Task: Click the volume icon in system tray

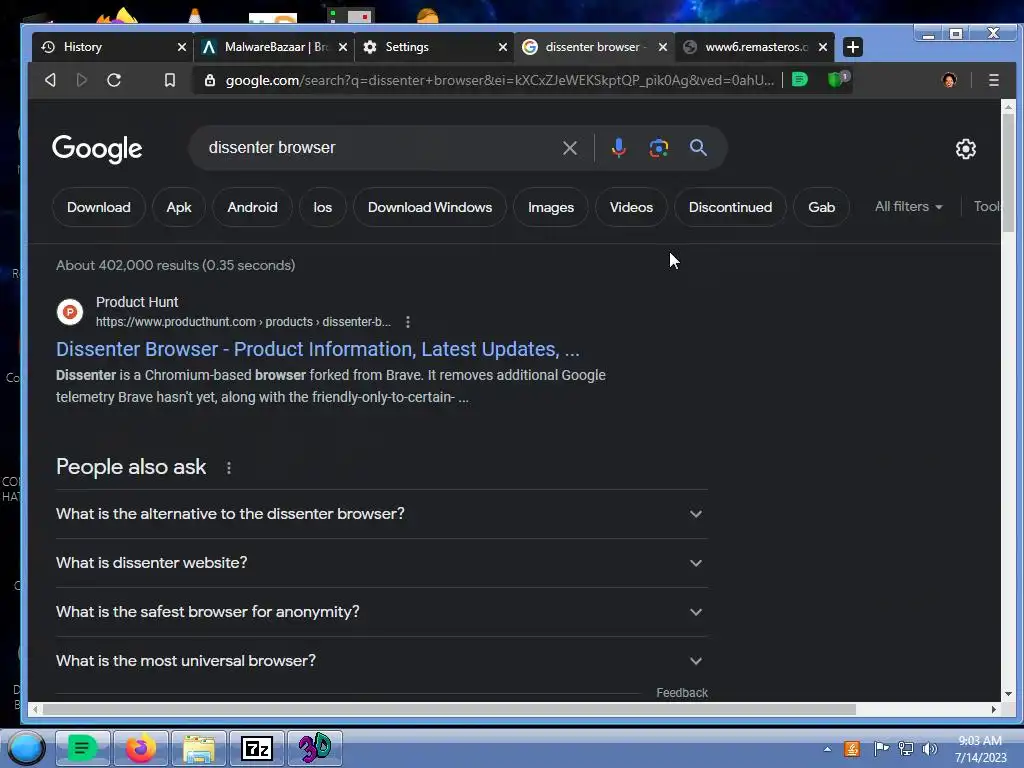Action: (929, 749)
